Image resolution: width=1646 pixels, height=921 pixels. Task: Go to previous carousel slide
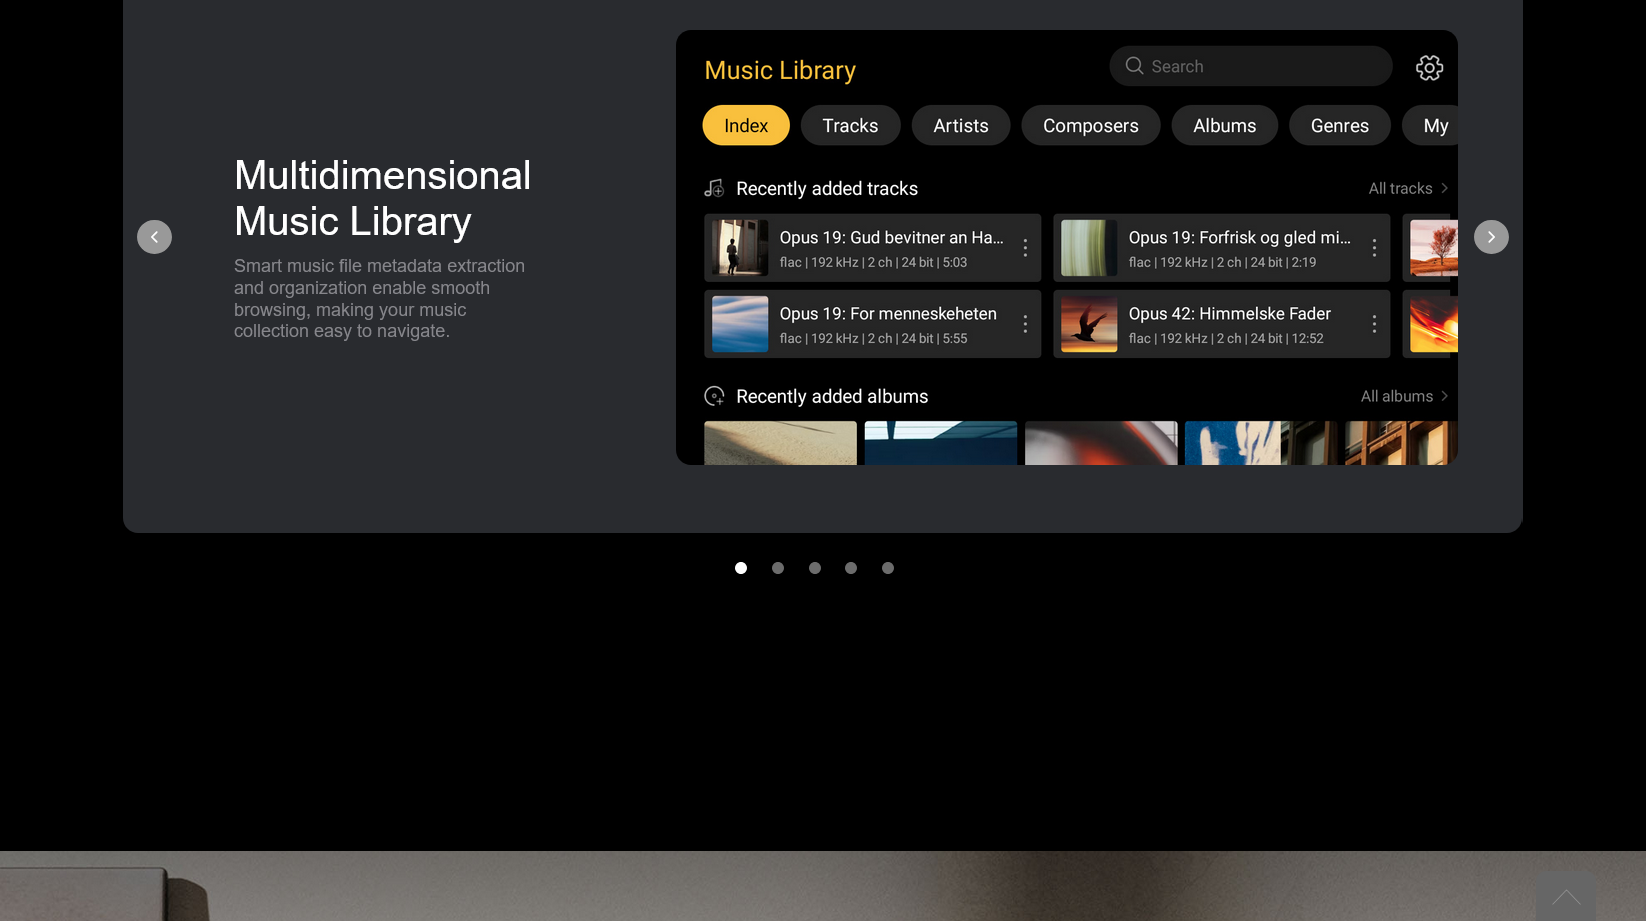click(x=154, y=237)
